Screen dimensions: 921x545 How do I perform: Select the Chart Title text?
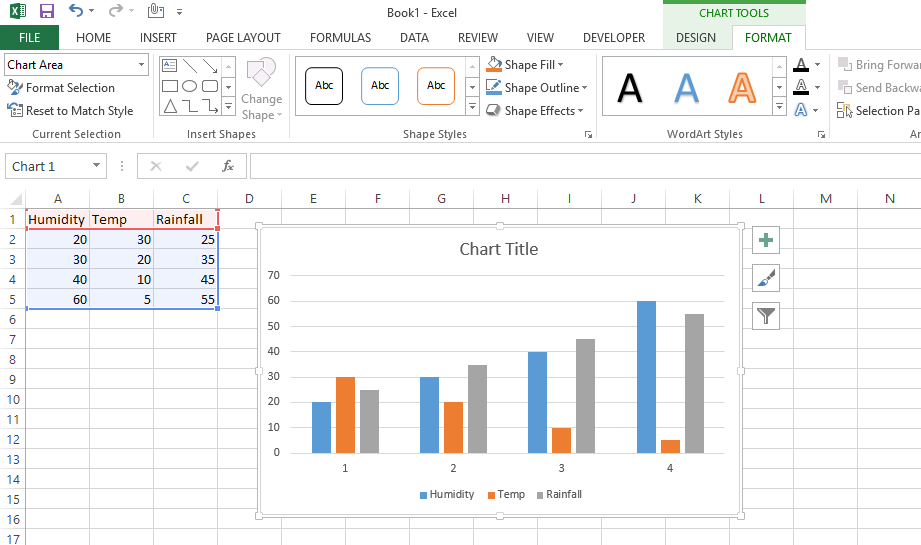pos(499,249)
